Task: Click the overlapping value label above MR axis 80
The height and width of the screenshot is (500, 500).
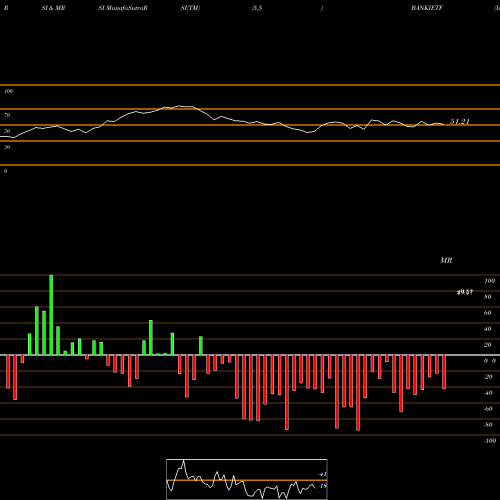Action: click(465, 293)
